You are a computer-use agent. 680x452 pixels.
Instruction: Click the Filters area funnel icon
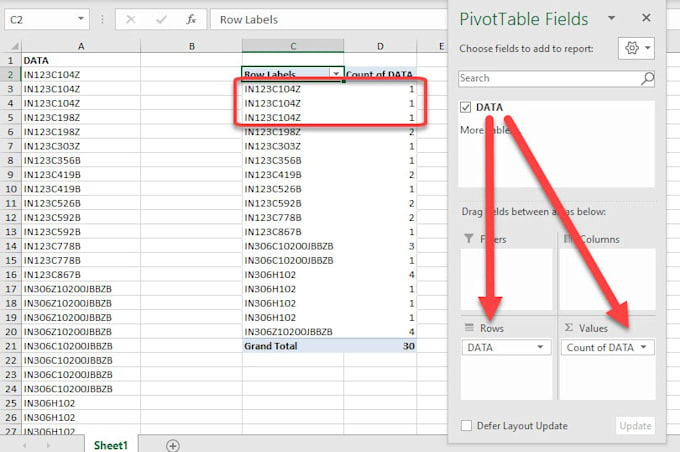click(x=469, y=239)
